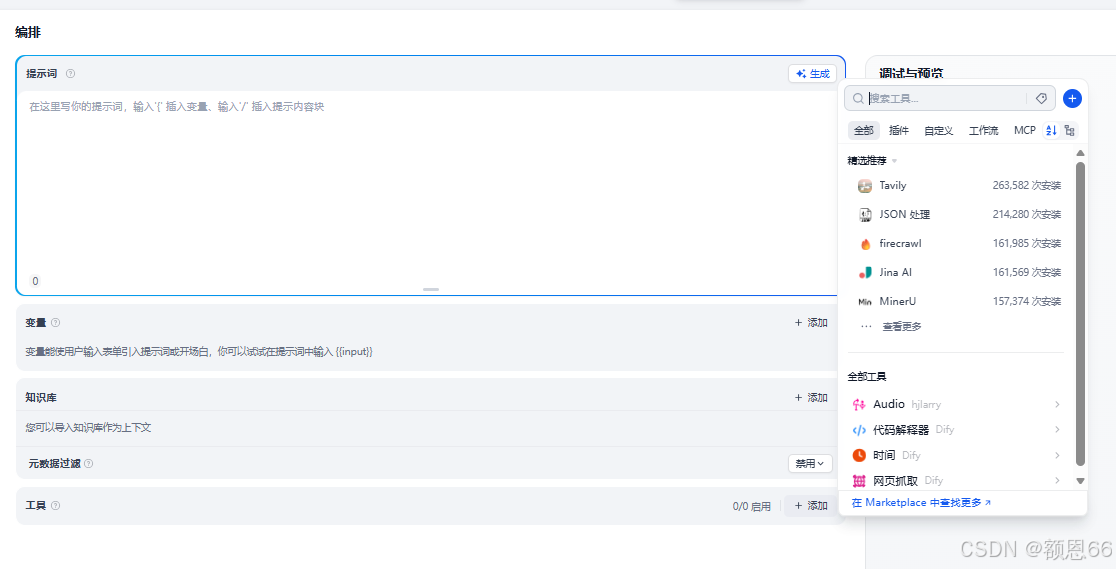Click the tool list scrollbar up arrow
The width and height of the screenshot is (1116, 569).
coord(1080,153)
